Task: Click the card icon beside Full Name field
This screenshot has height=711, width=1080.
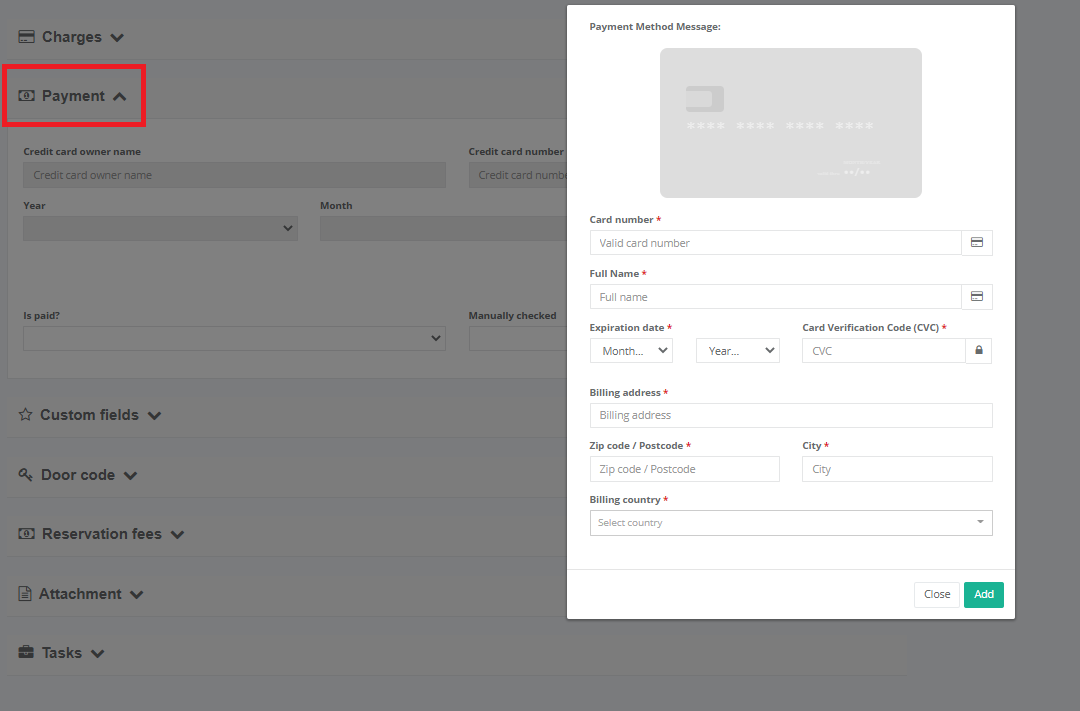Action: [977, 297]
